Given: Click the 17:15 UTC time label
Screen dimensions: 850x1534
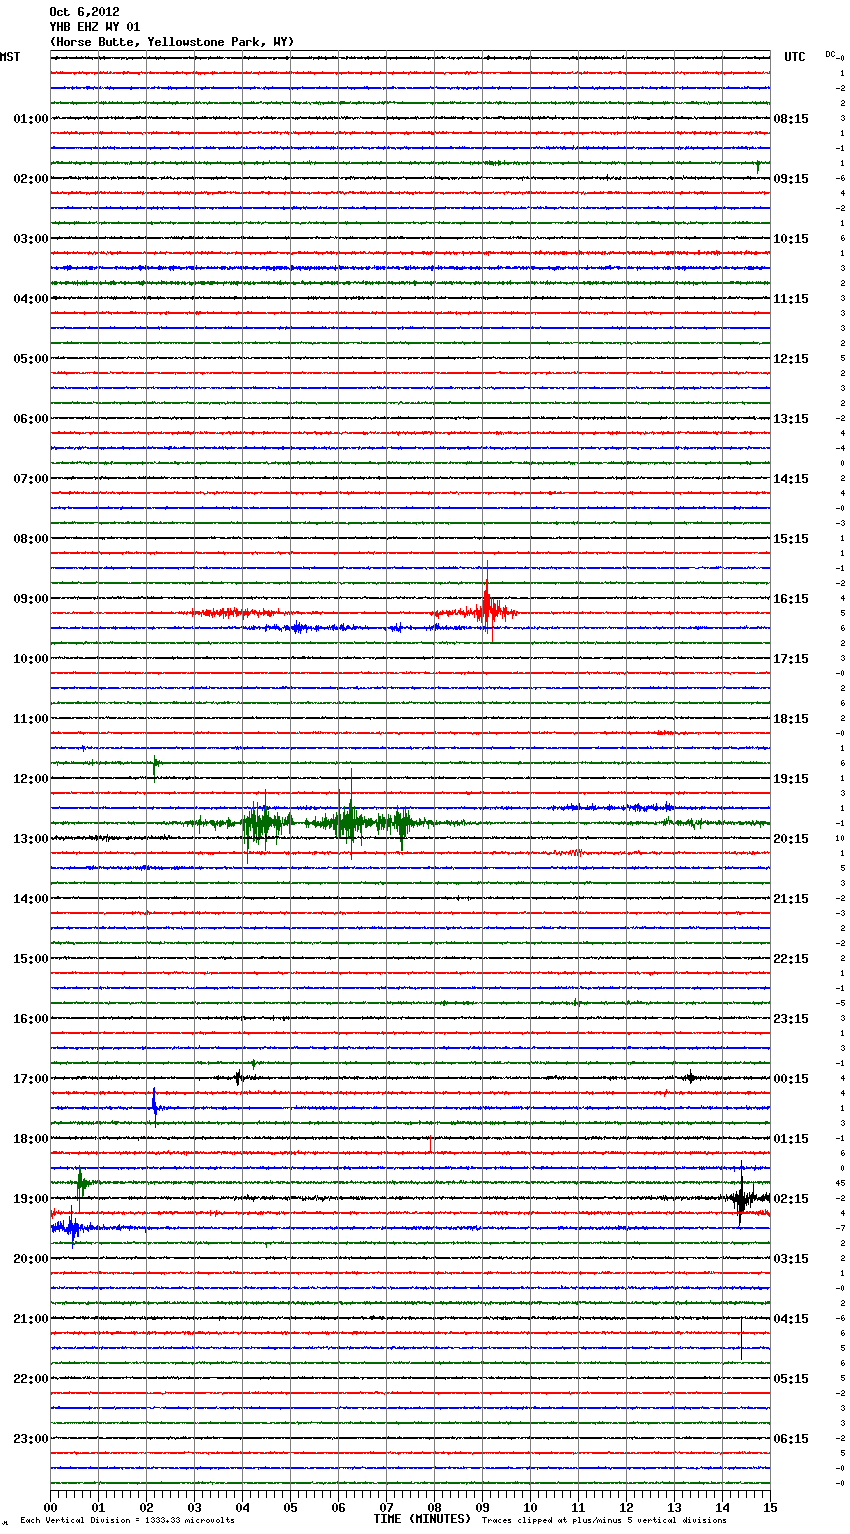Looking at the screenshot, I should pos(791,659).
